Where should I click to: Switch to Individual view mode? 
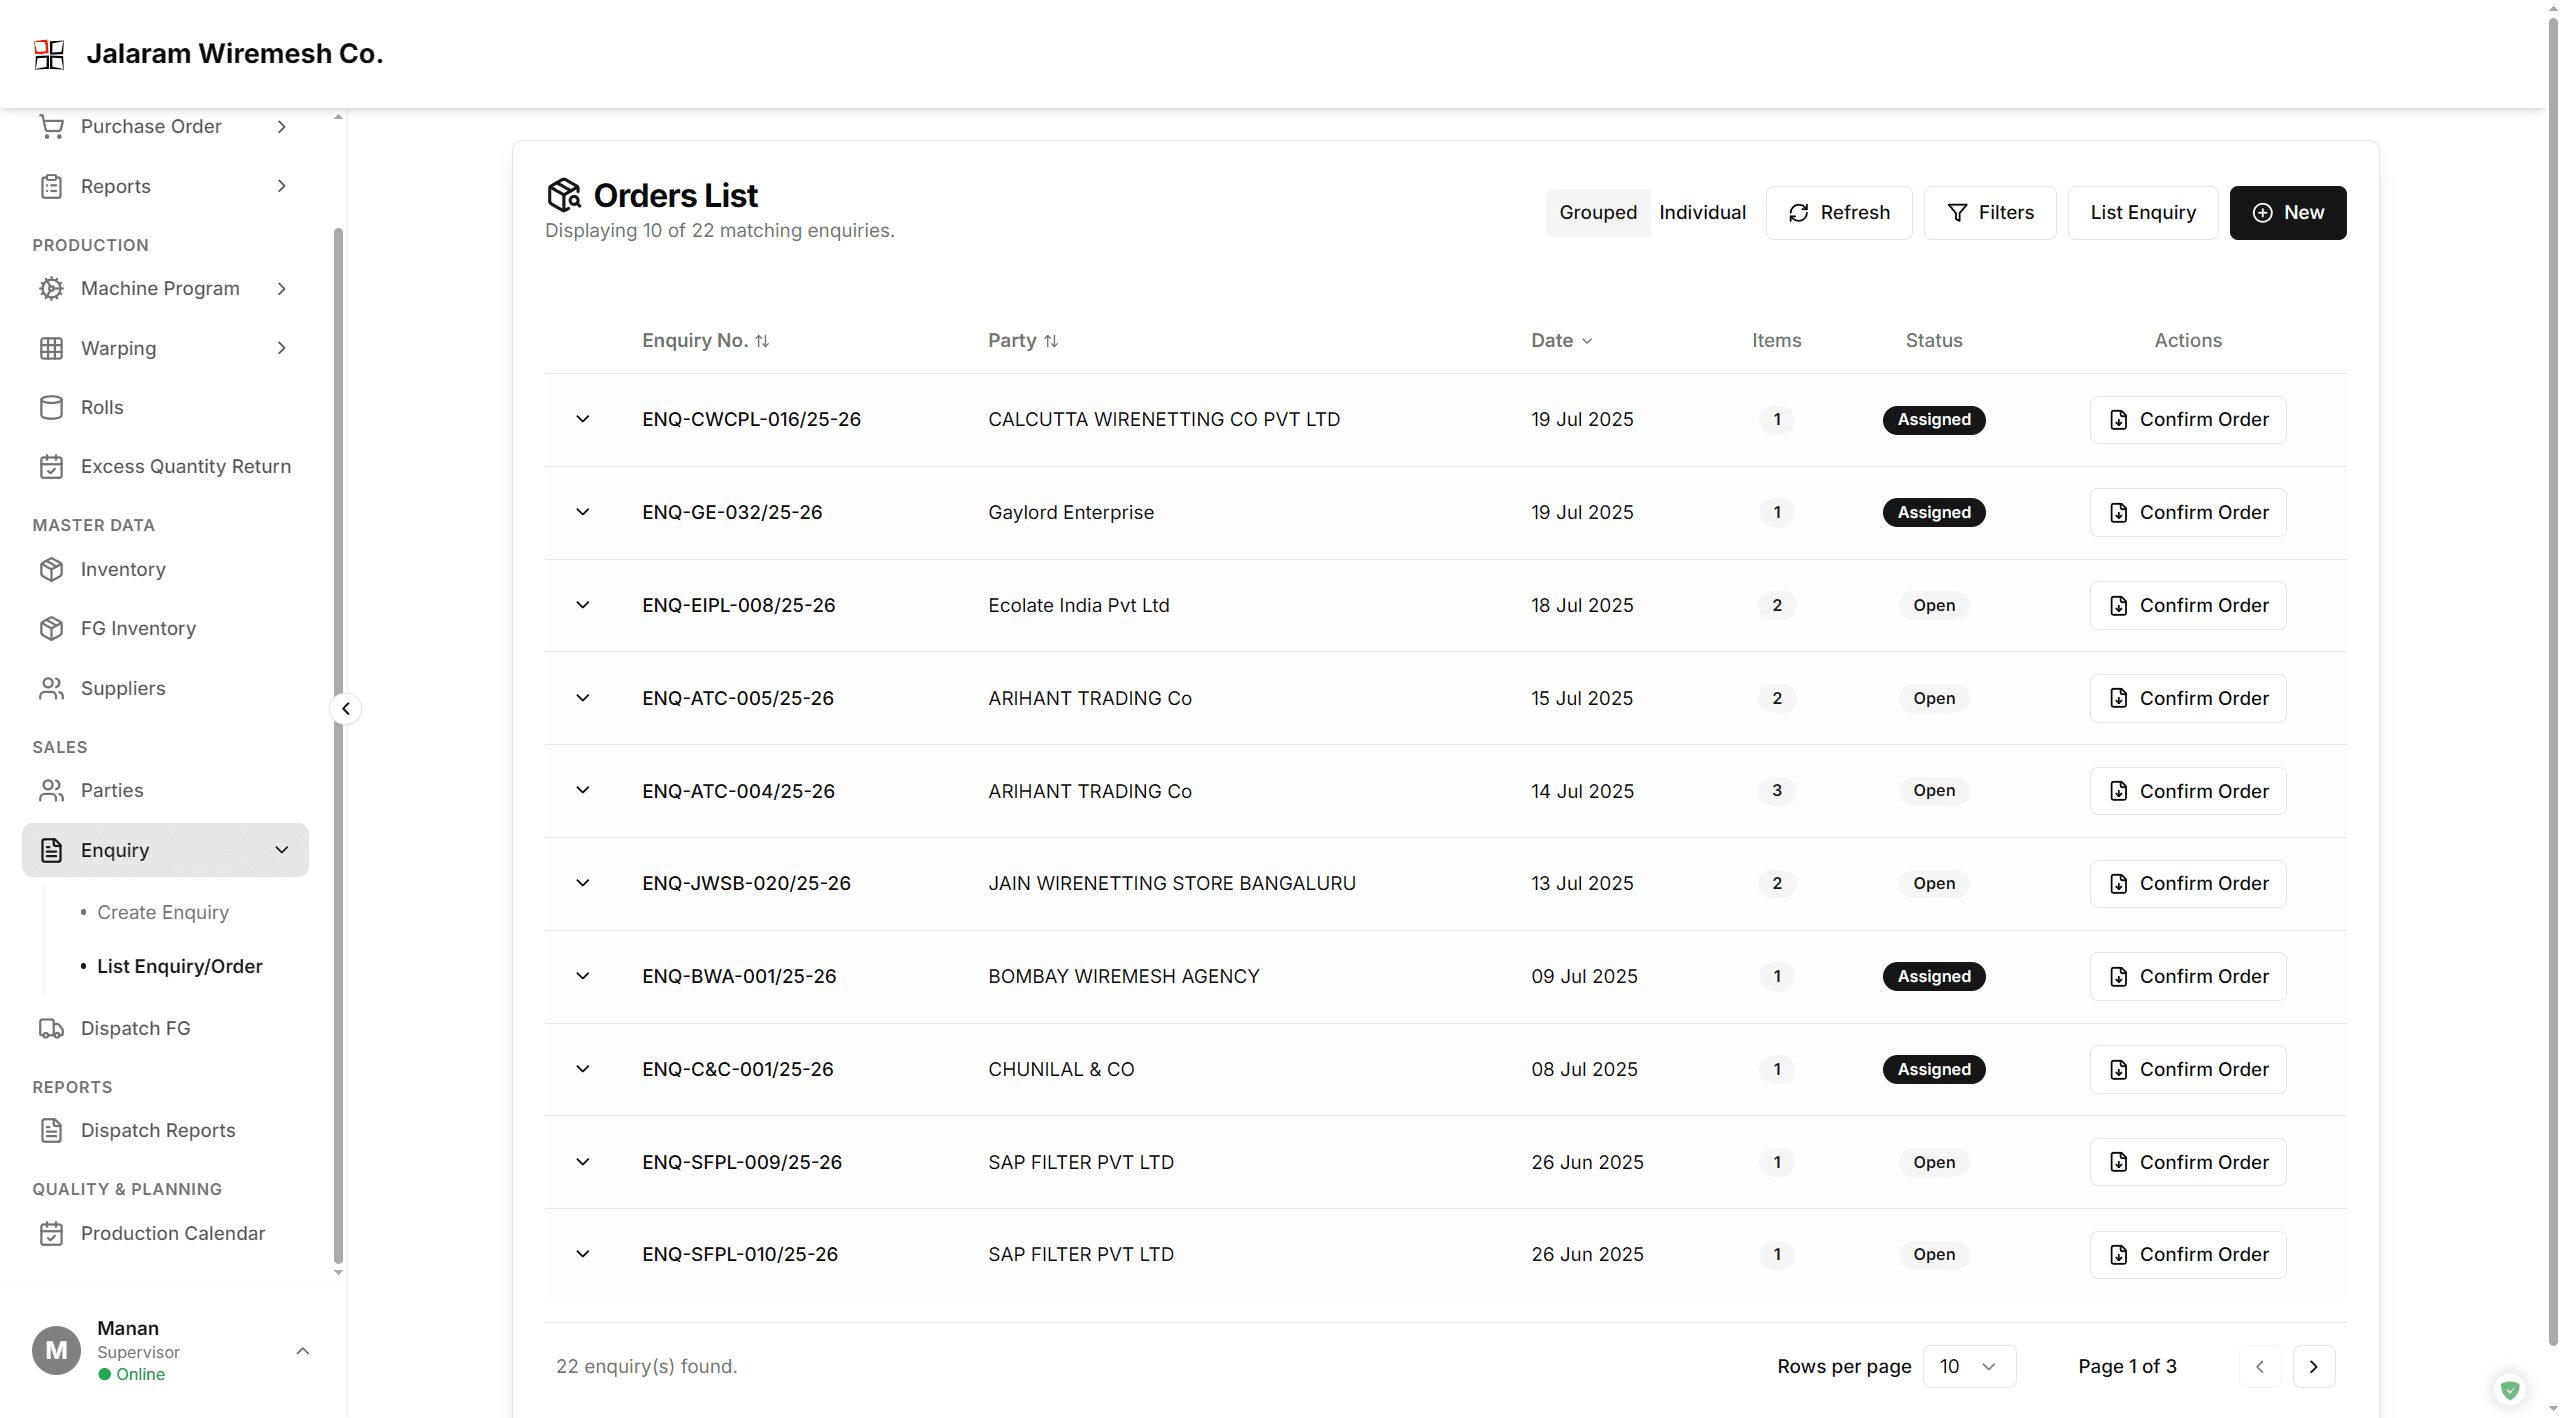point(1702,212)
